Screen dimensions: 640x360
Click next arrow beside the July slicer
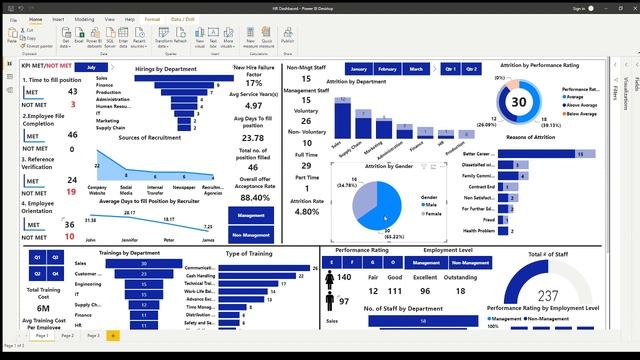pyautogui.click(x=113, y=67)
